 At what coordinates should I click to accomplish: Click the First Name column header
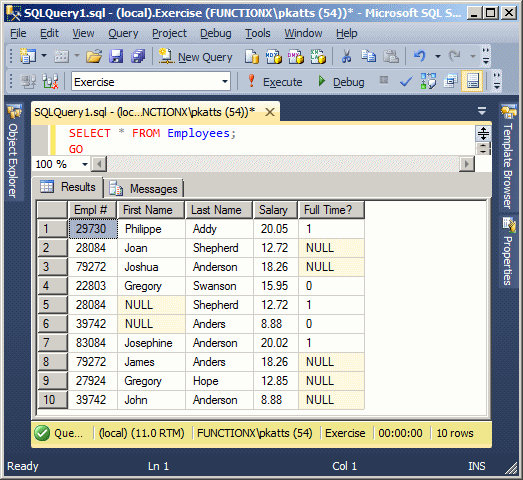pos(151,210)
